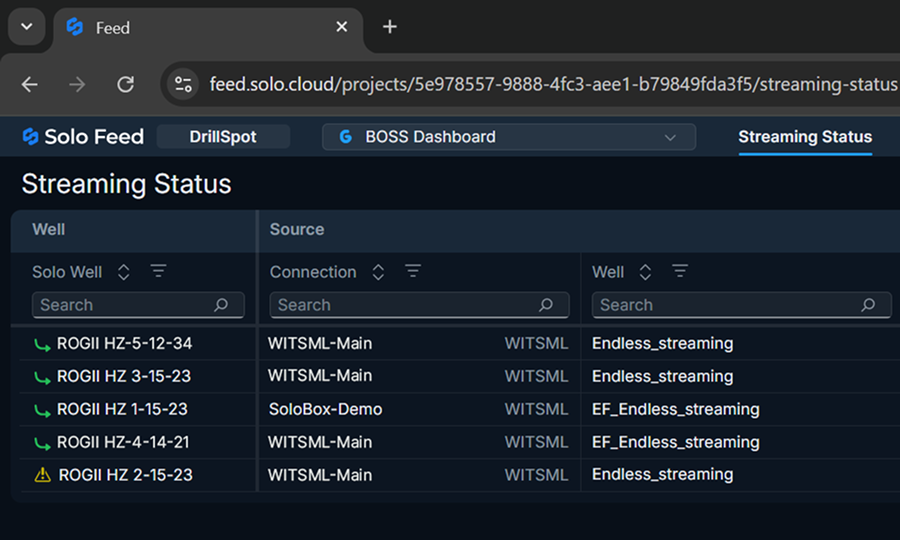Screen dimensions: 900x540
Task: Click streaming arrow icon for ROGII HZ 3-15-23
Action: click(42, 377)
